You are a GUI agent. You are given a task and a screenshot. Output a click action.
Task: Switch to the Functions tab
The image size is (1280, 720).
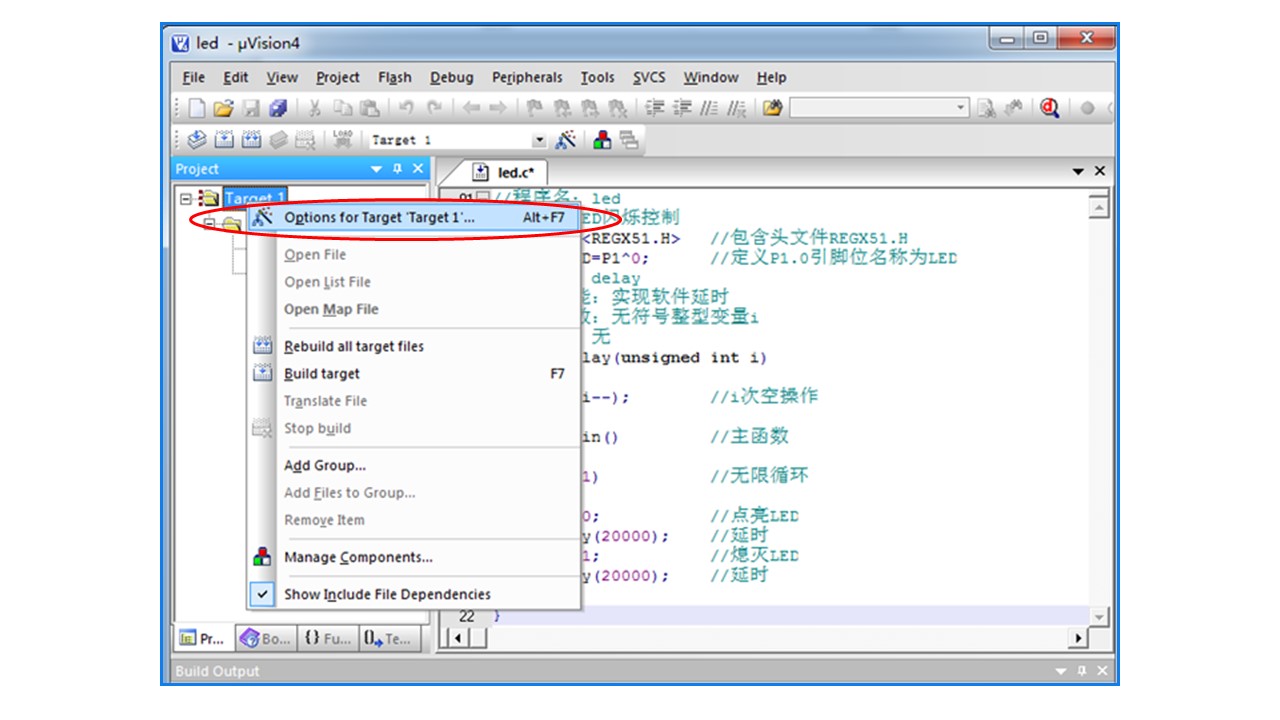[x=326, y=638]
